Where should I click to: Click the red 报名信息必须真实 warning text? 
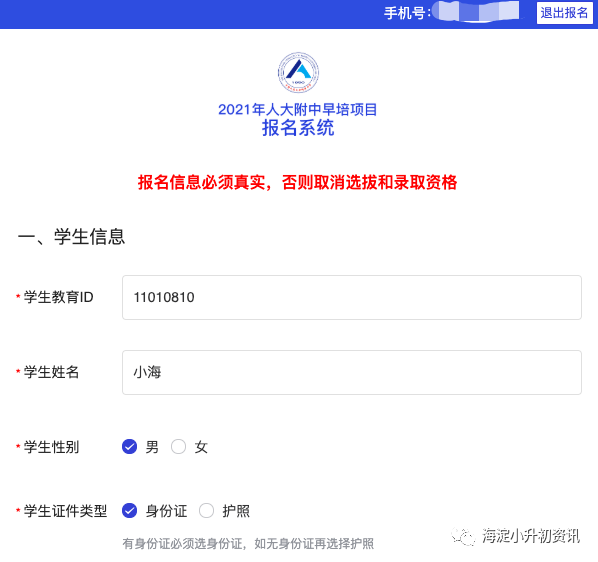pyautogui.click(x=297, y=182)
